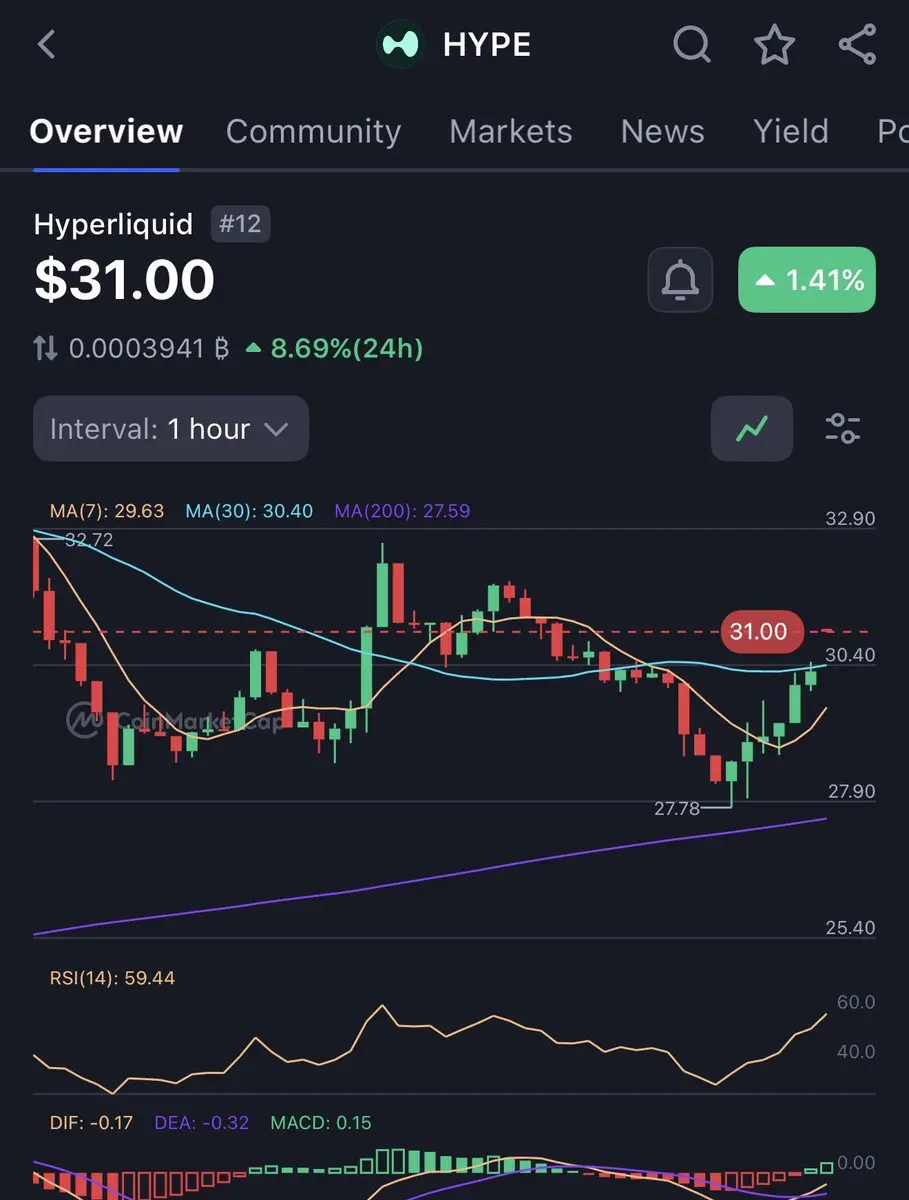Tap the 27.78 low price annotation
The image size is (909, 1200).
[677, 808]
